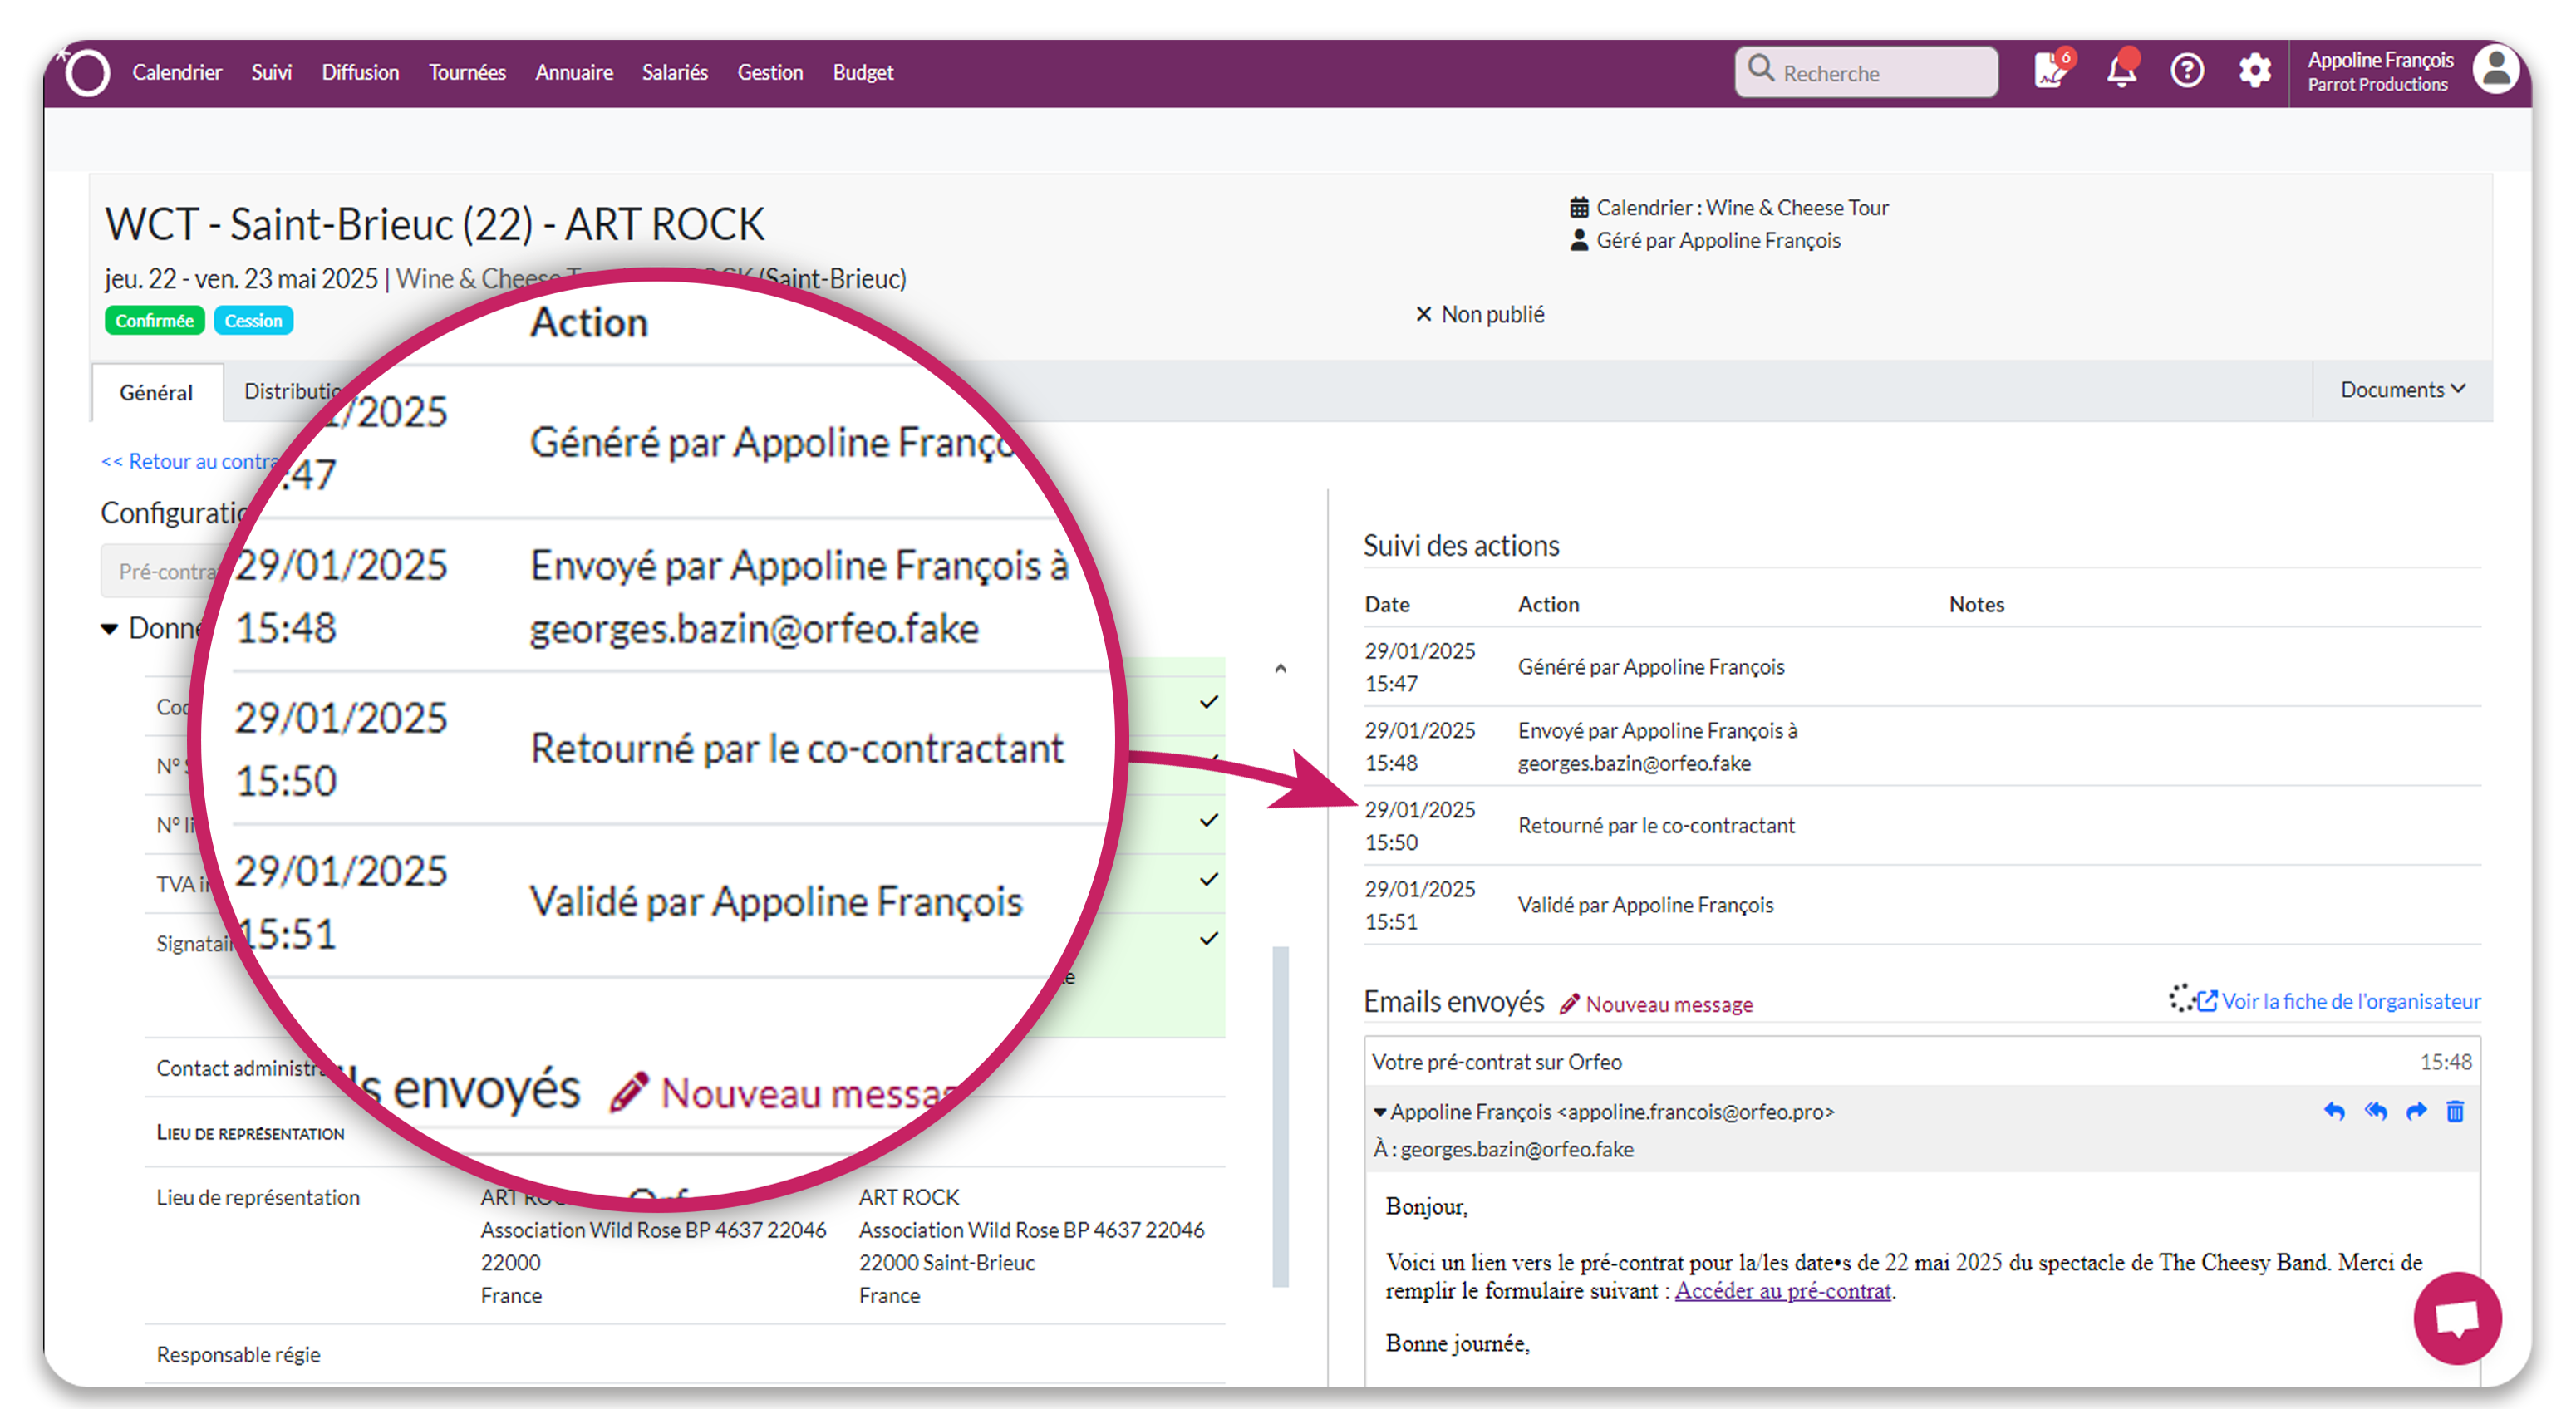
Task: Open the Diffusion menu
Action: [x=360, y=72]
